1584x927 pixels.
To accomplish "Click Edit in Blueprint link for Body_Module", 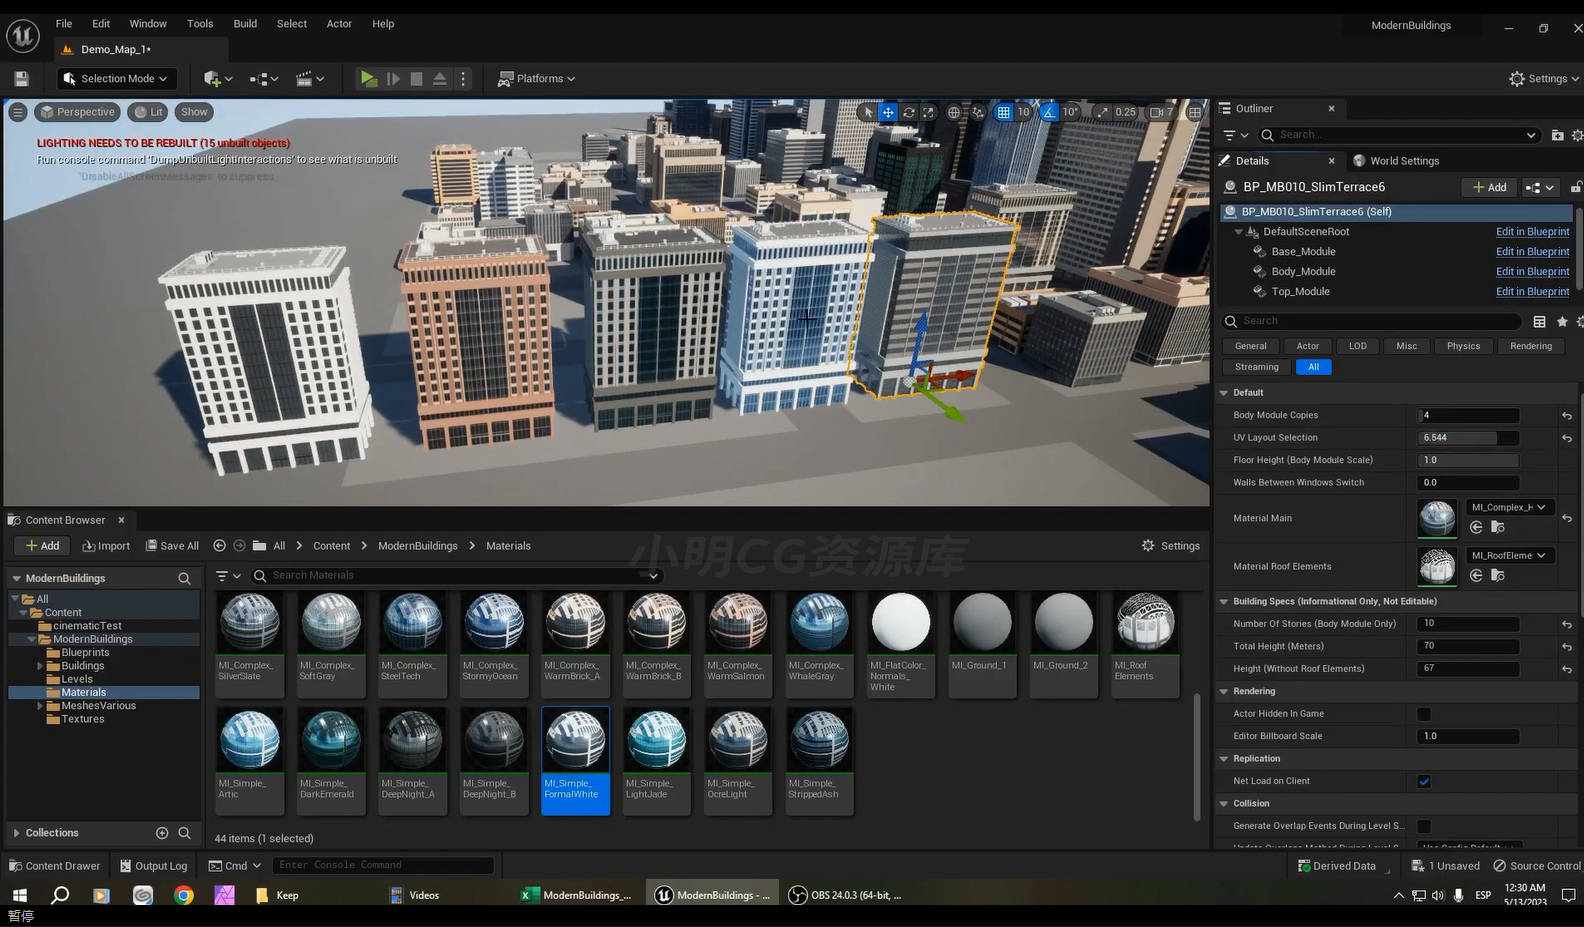I will (x=1532, y=272).
